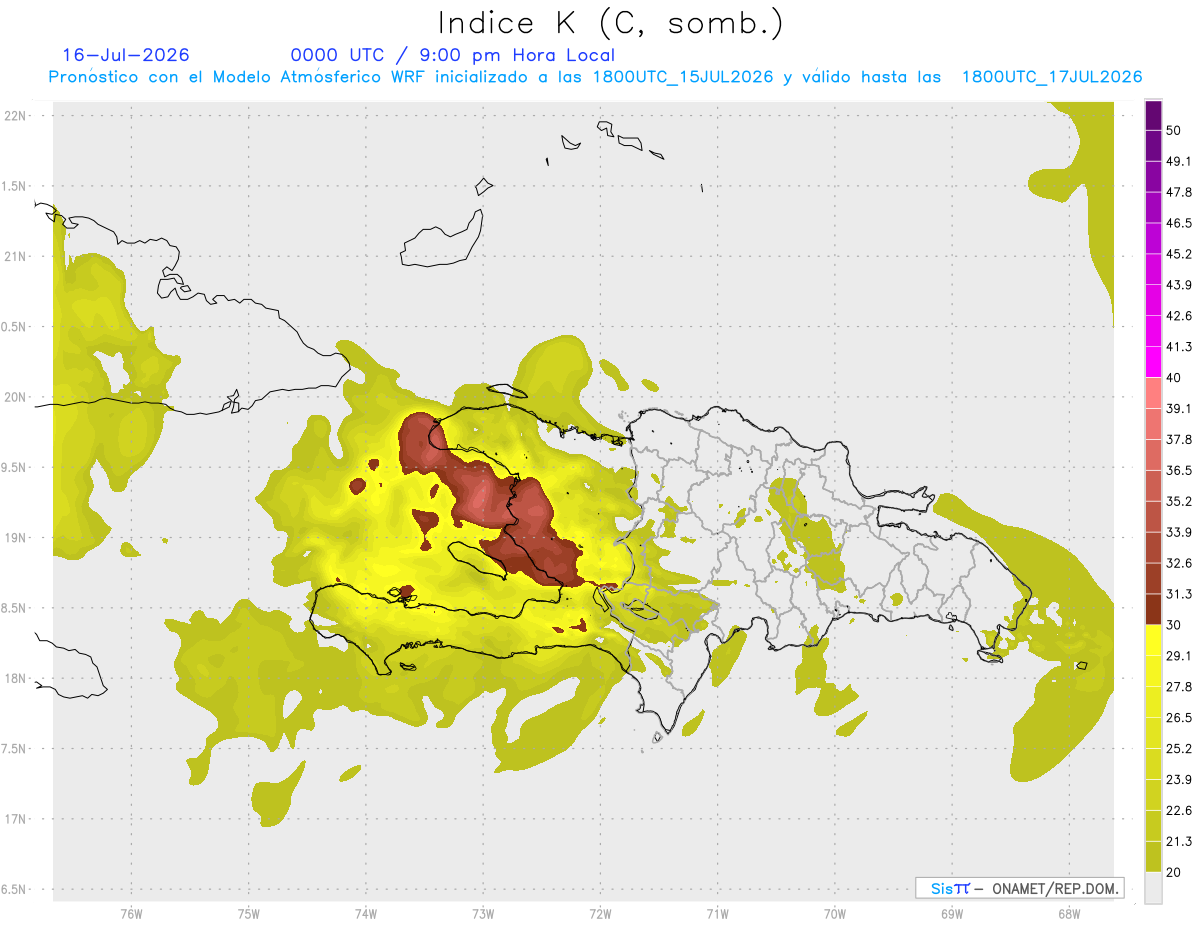
Task: Click the legend label "27.8"
Action: [1179, 687]
